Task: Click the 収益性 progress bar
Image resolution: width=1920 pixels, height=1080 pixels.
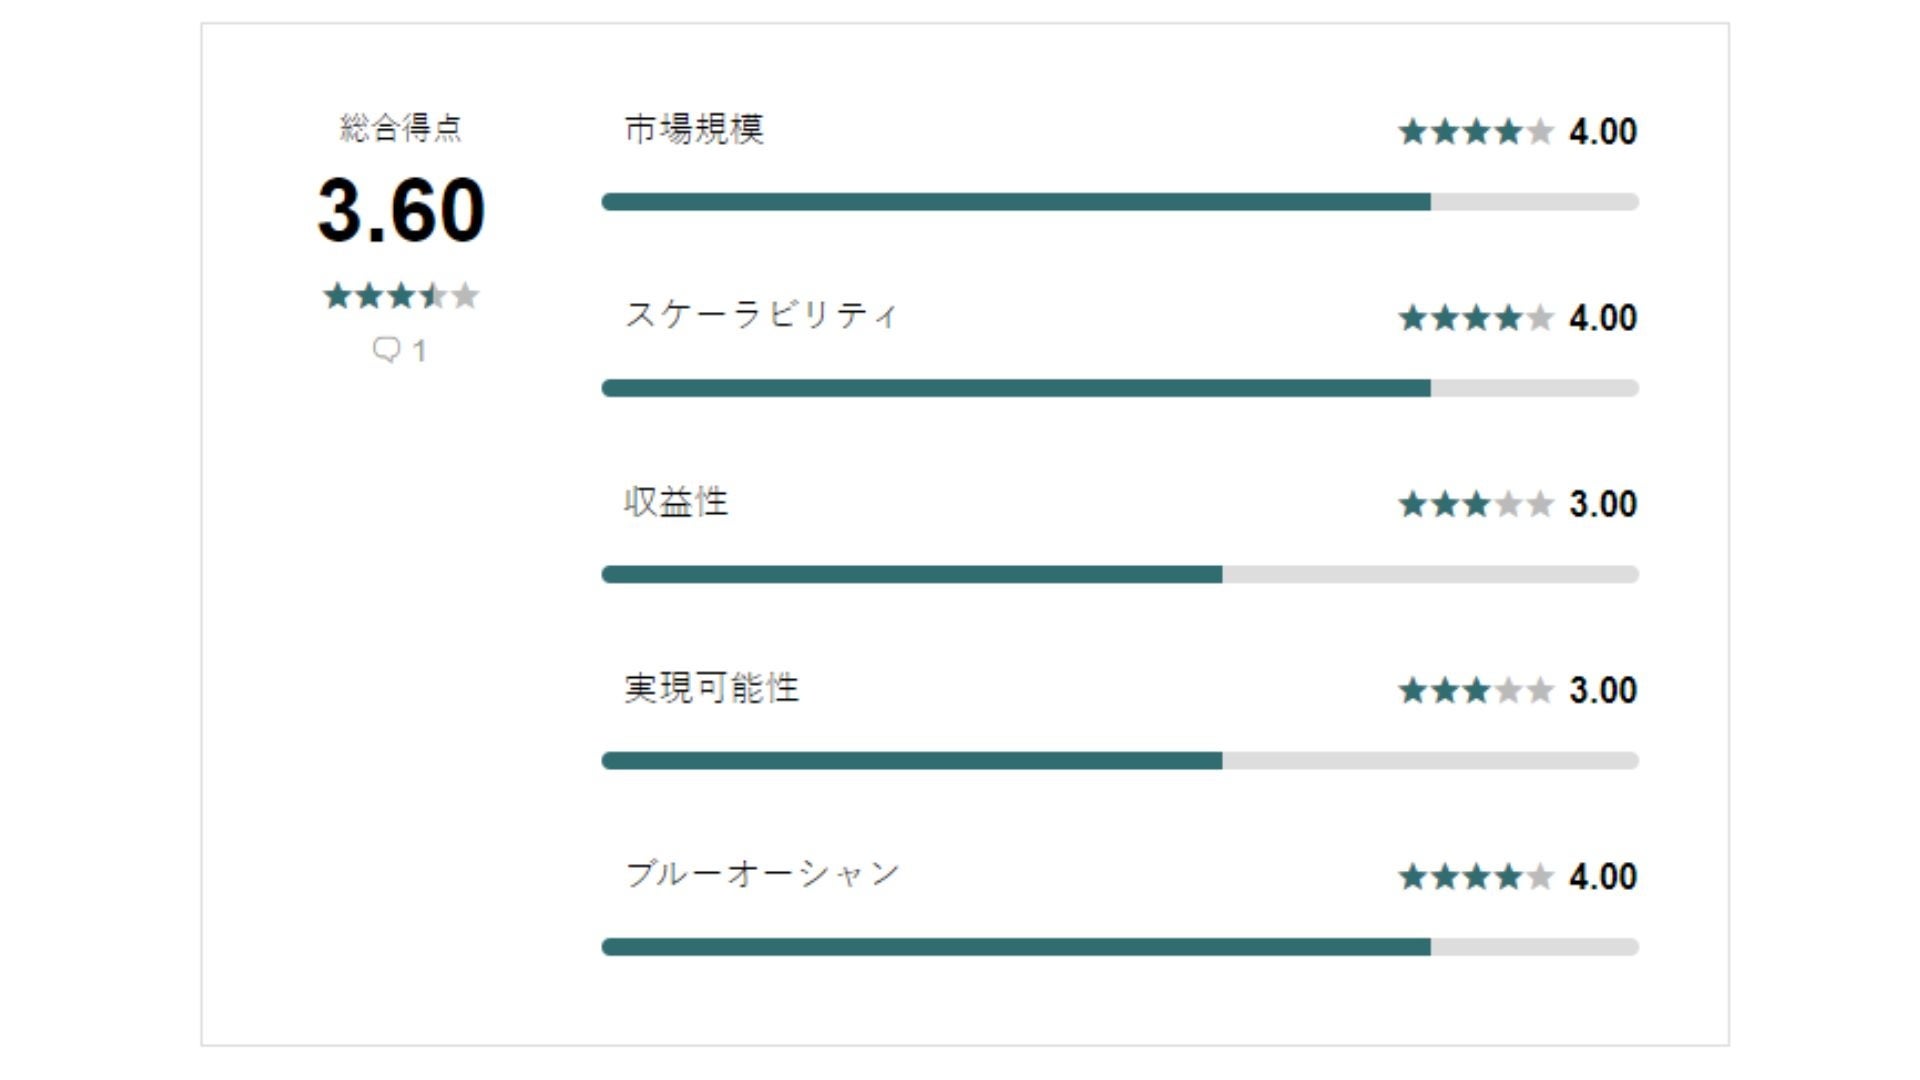Action: tap(1120, 574)
